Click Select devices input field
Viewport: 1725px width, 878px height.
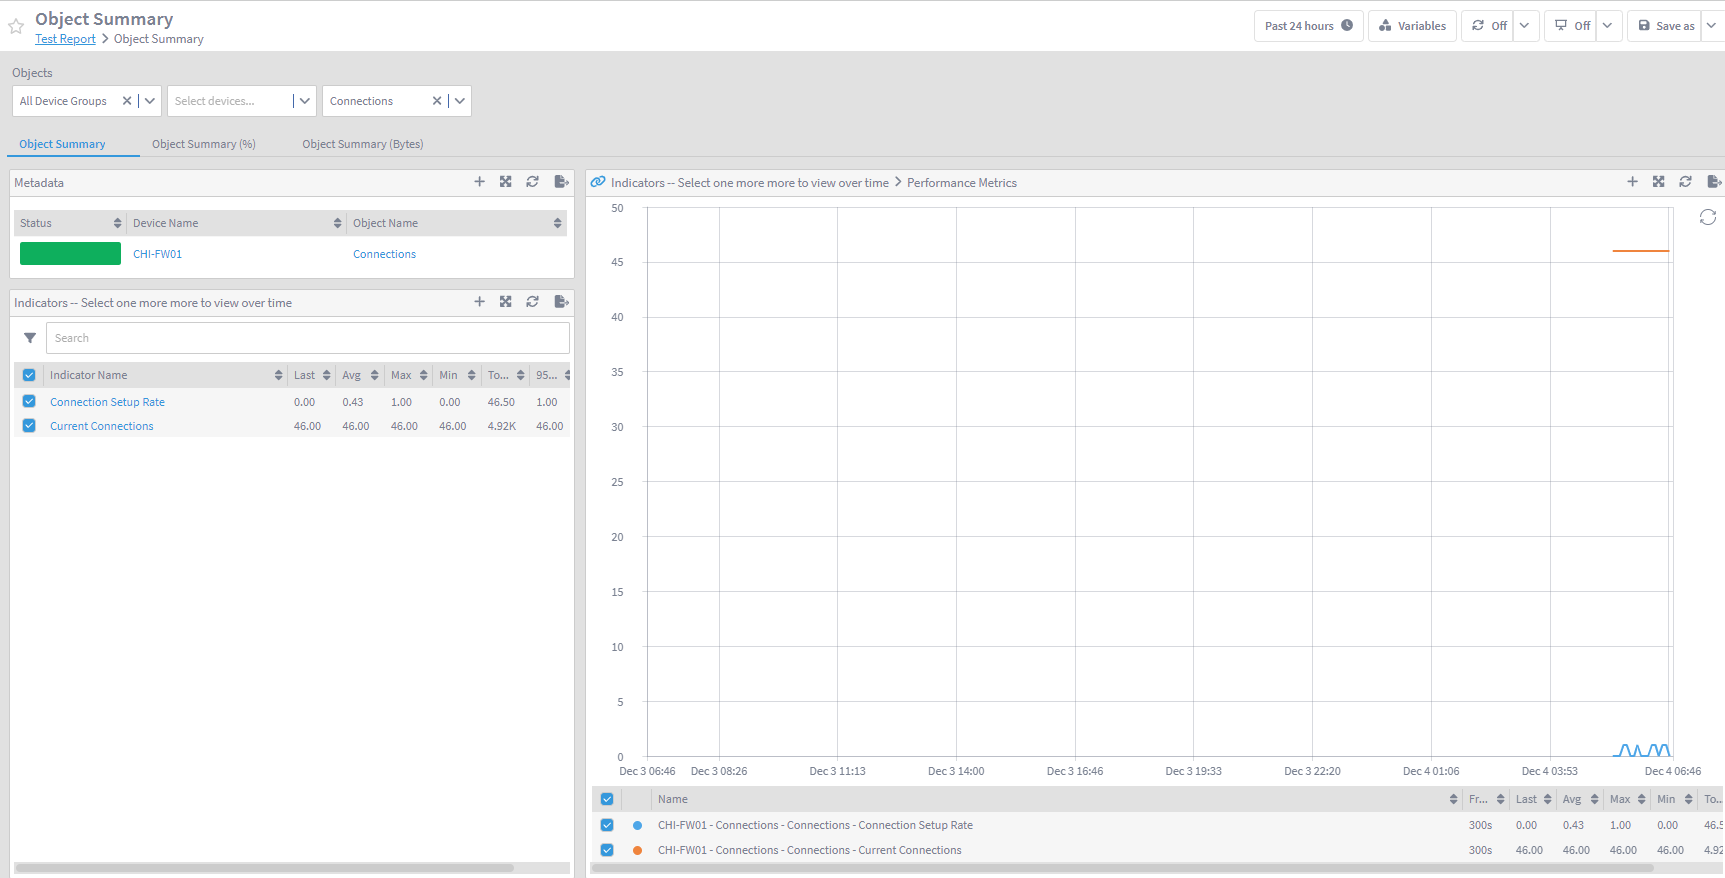(230, 101)
